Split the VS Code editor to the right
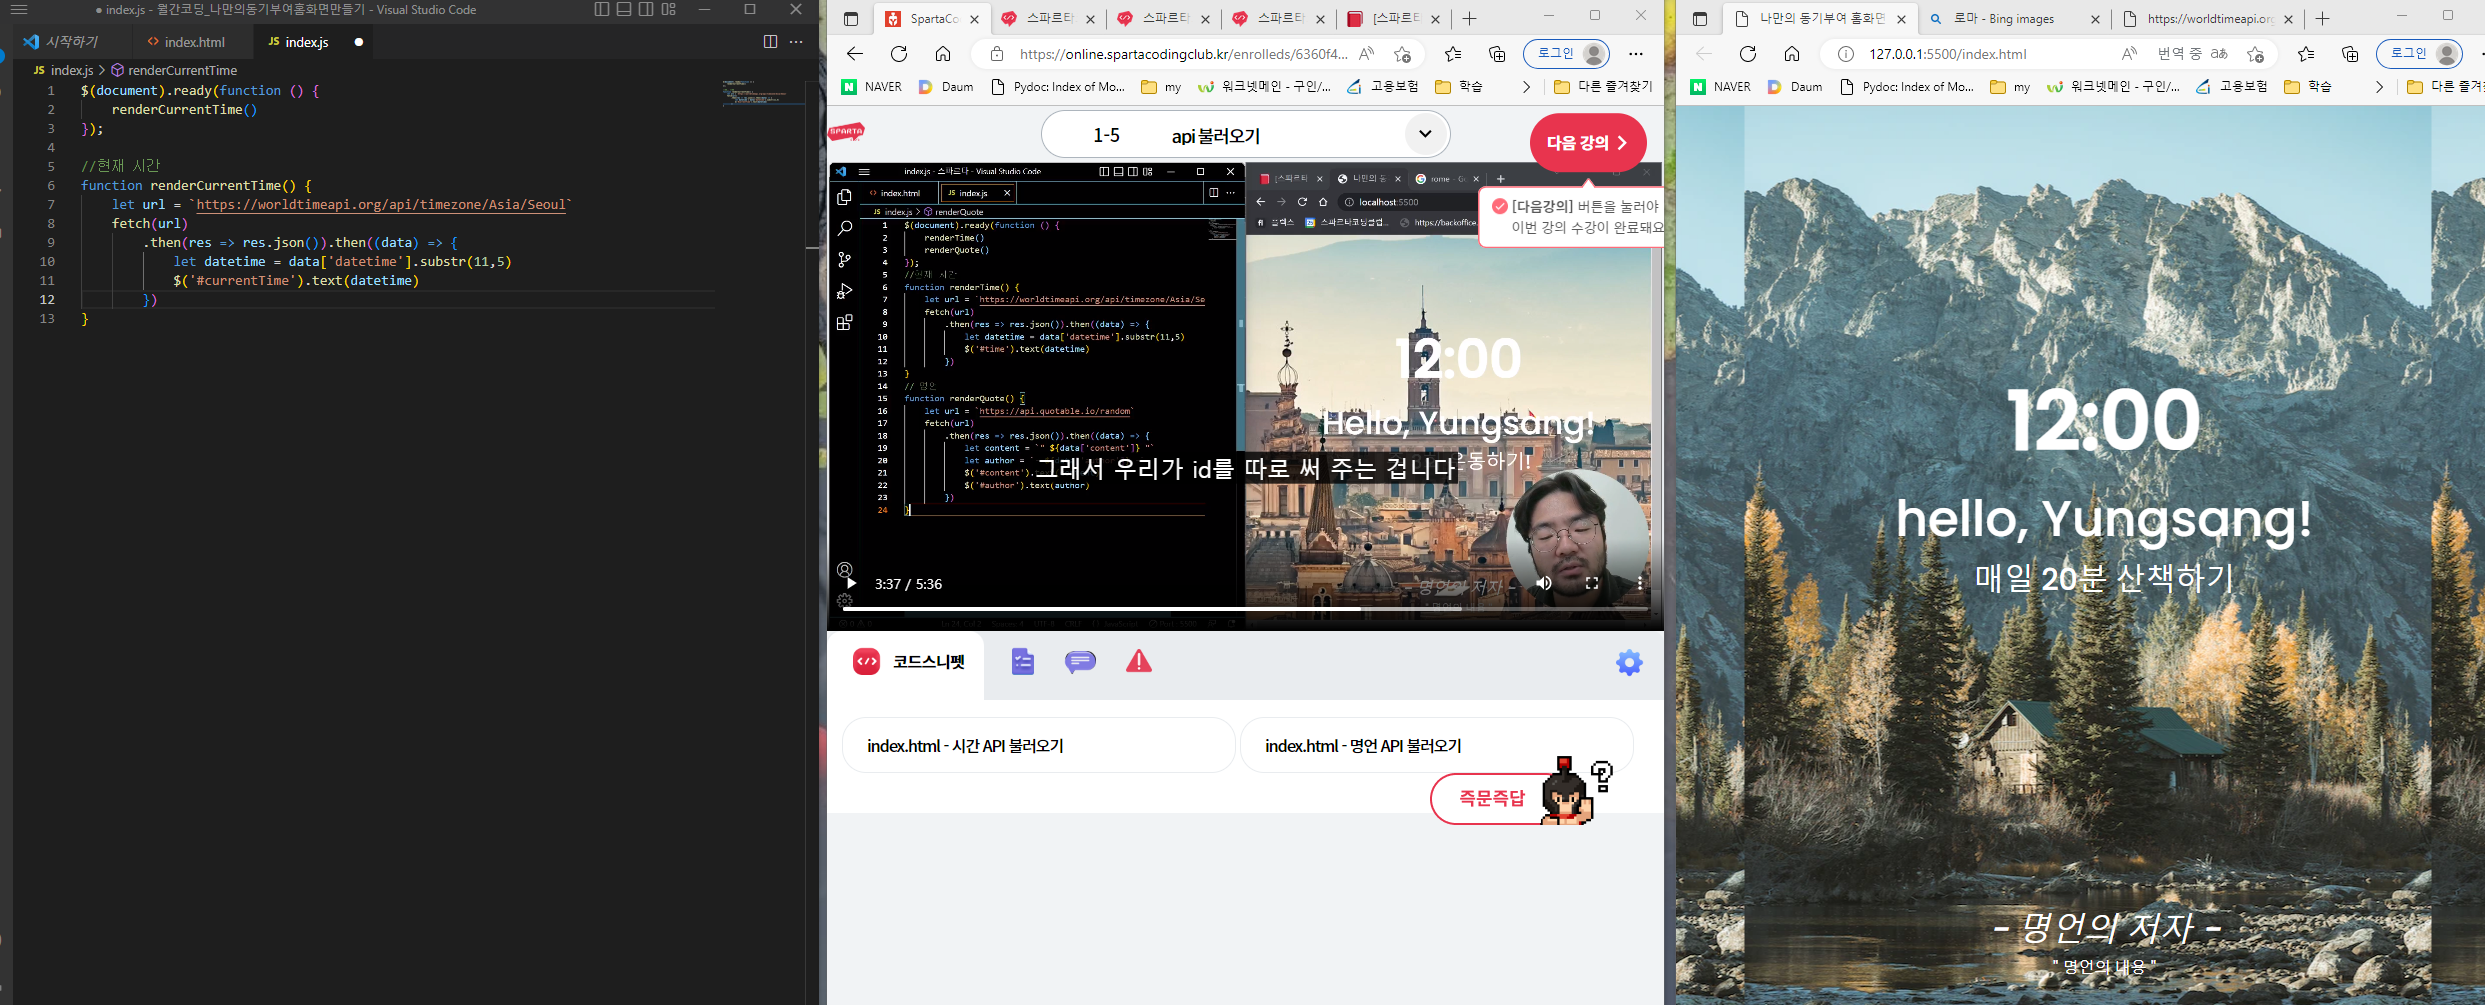 [x=770, y=42]
